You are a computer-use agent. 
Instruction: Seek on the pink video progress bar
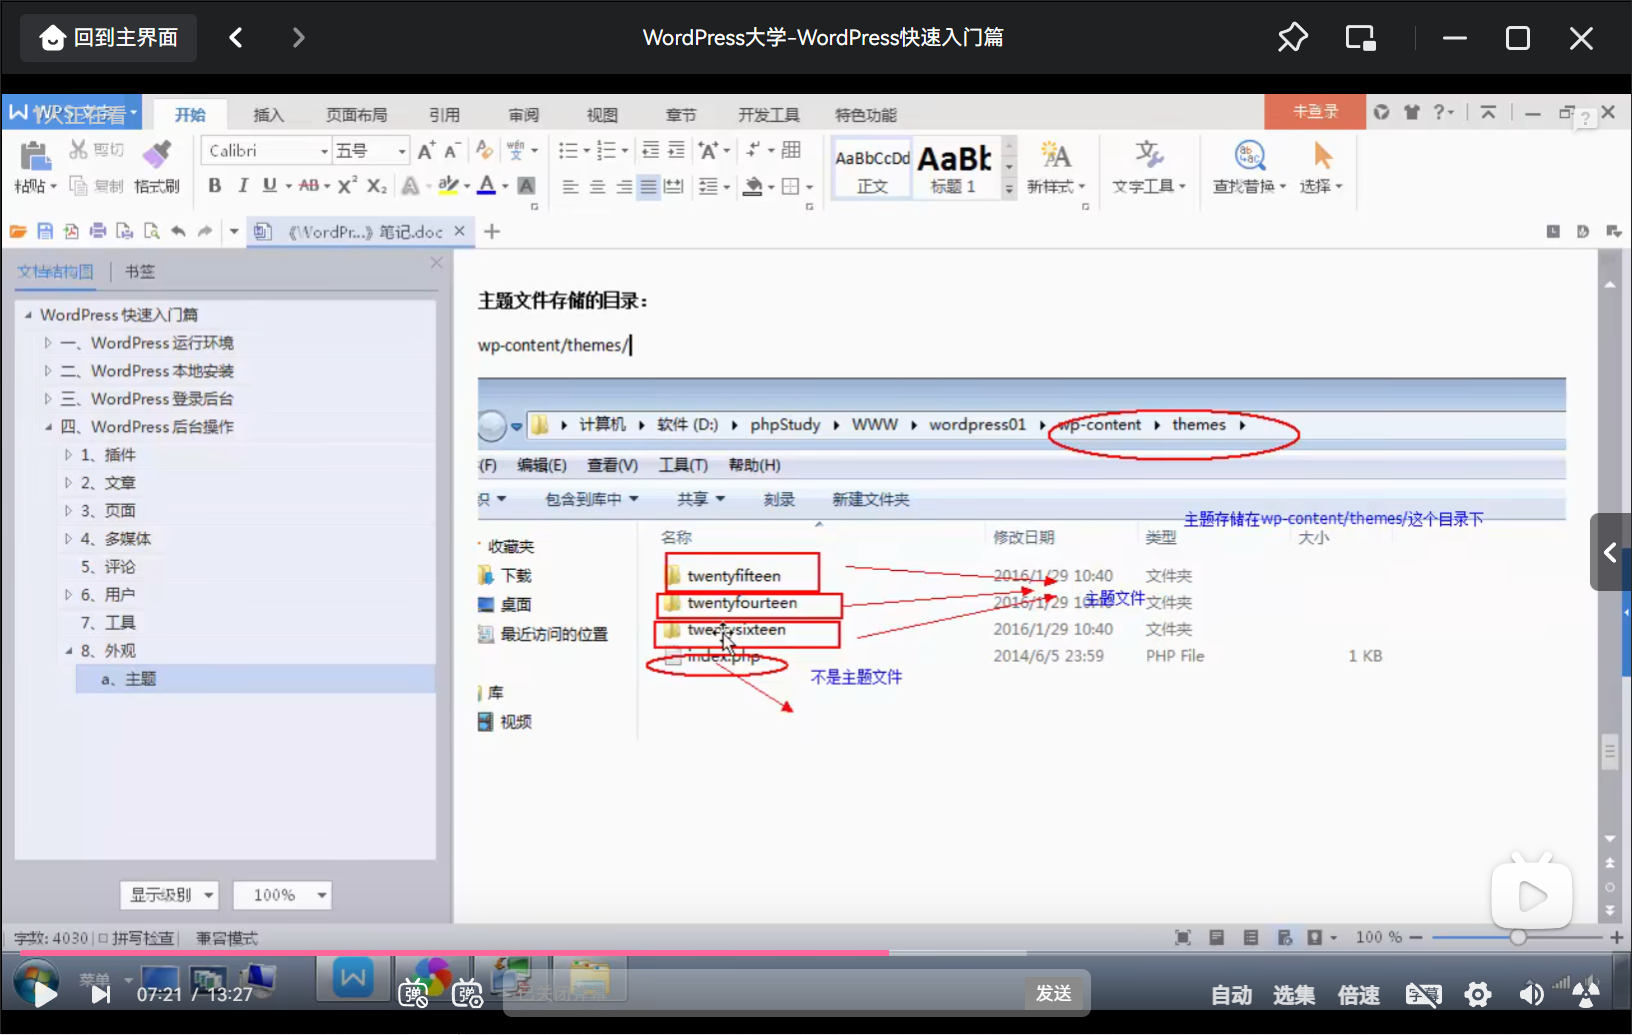pyautogui.click(x=816, y=953)
